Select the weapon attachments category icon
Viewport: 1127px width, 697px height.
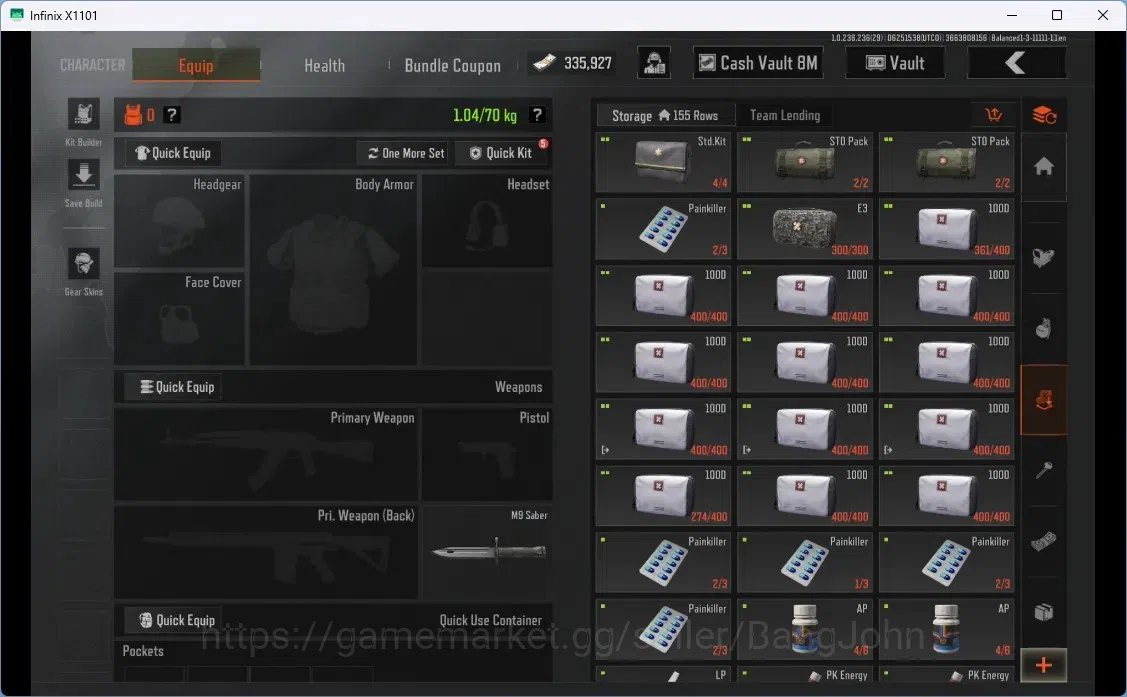point(1044,257)
